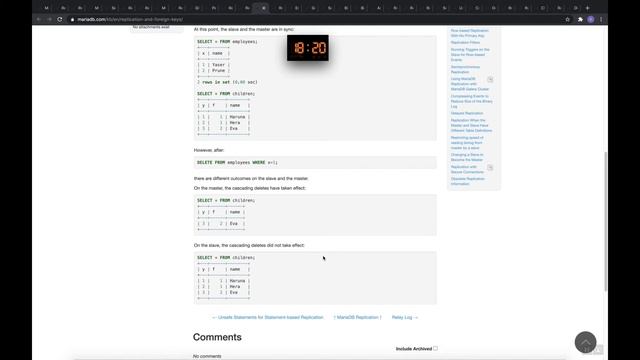This screenshot has width=640, height=360.
Task: Click the '2 rows in set' result line
Action: pos(227,82)
